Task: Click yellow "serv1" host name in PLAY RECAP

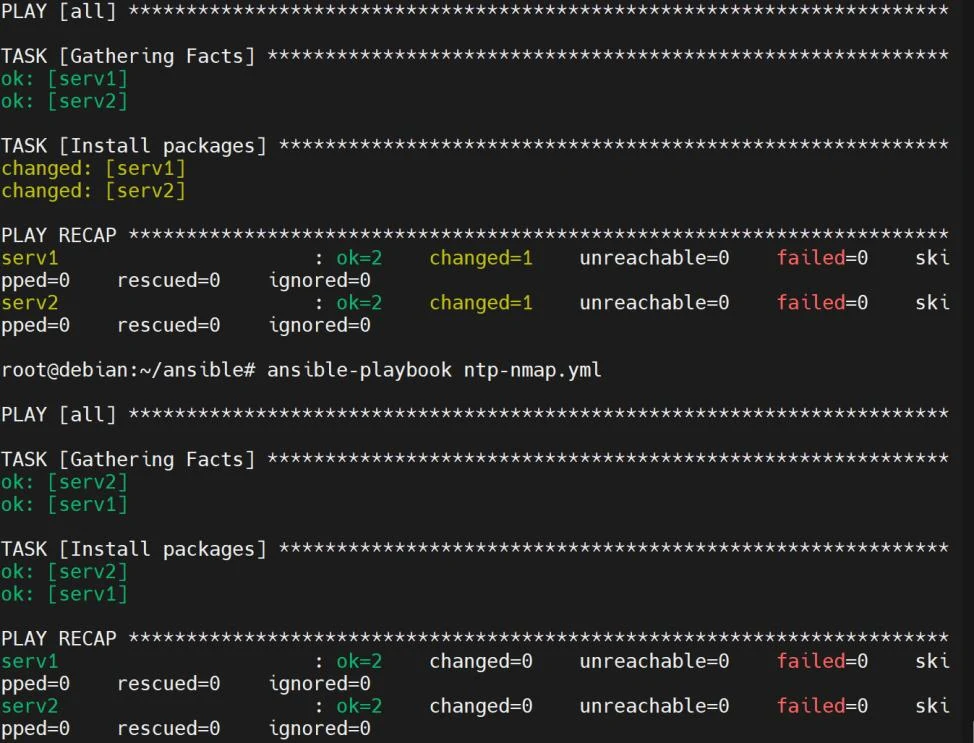Action: click(30, 258)
